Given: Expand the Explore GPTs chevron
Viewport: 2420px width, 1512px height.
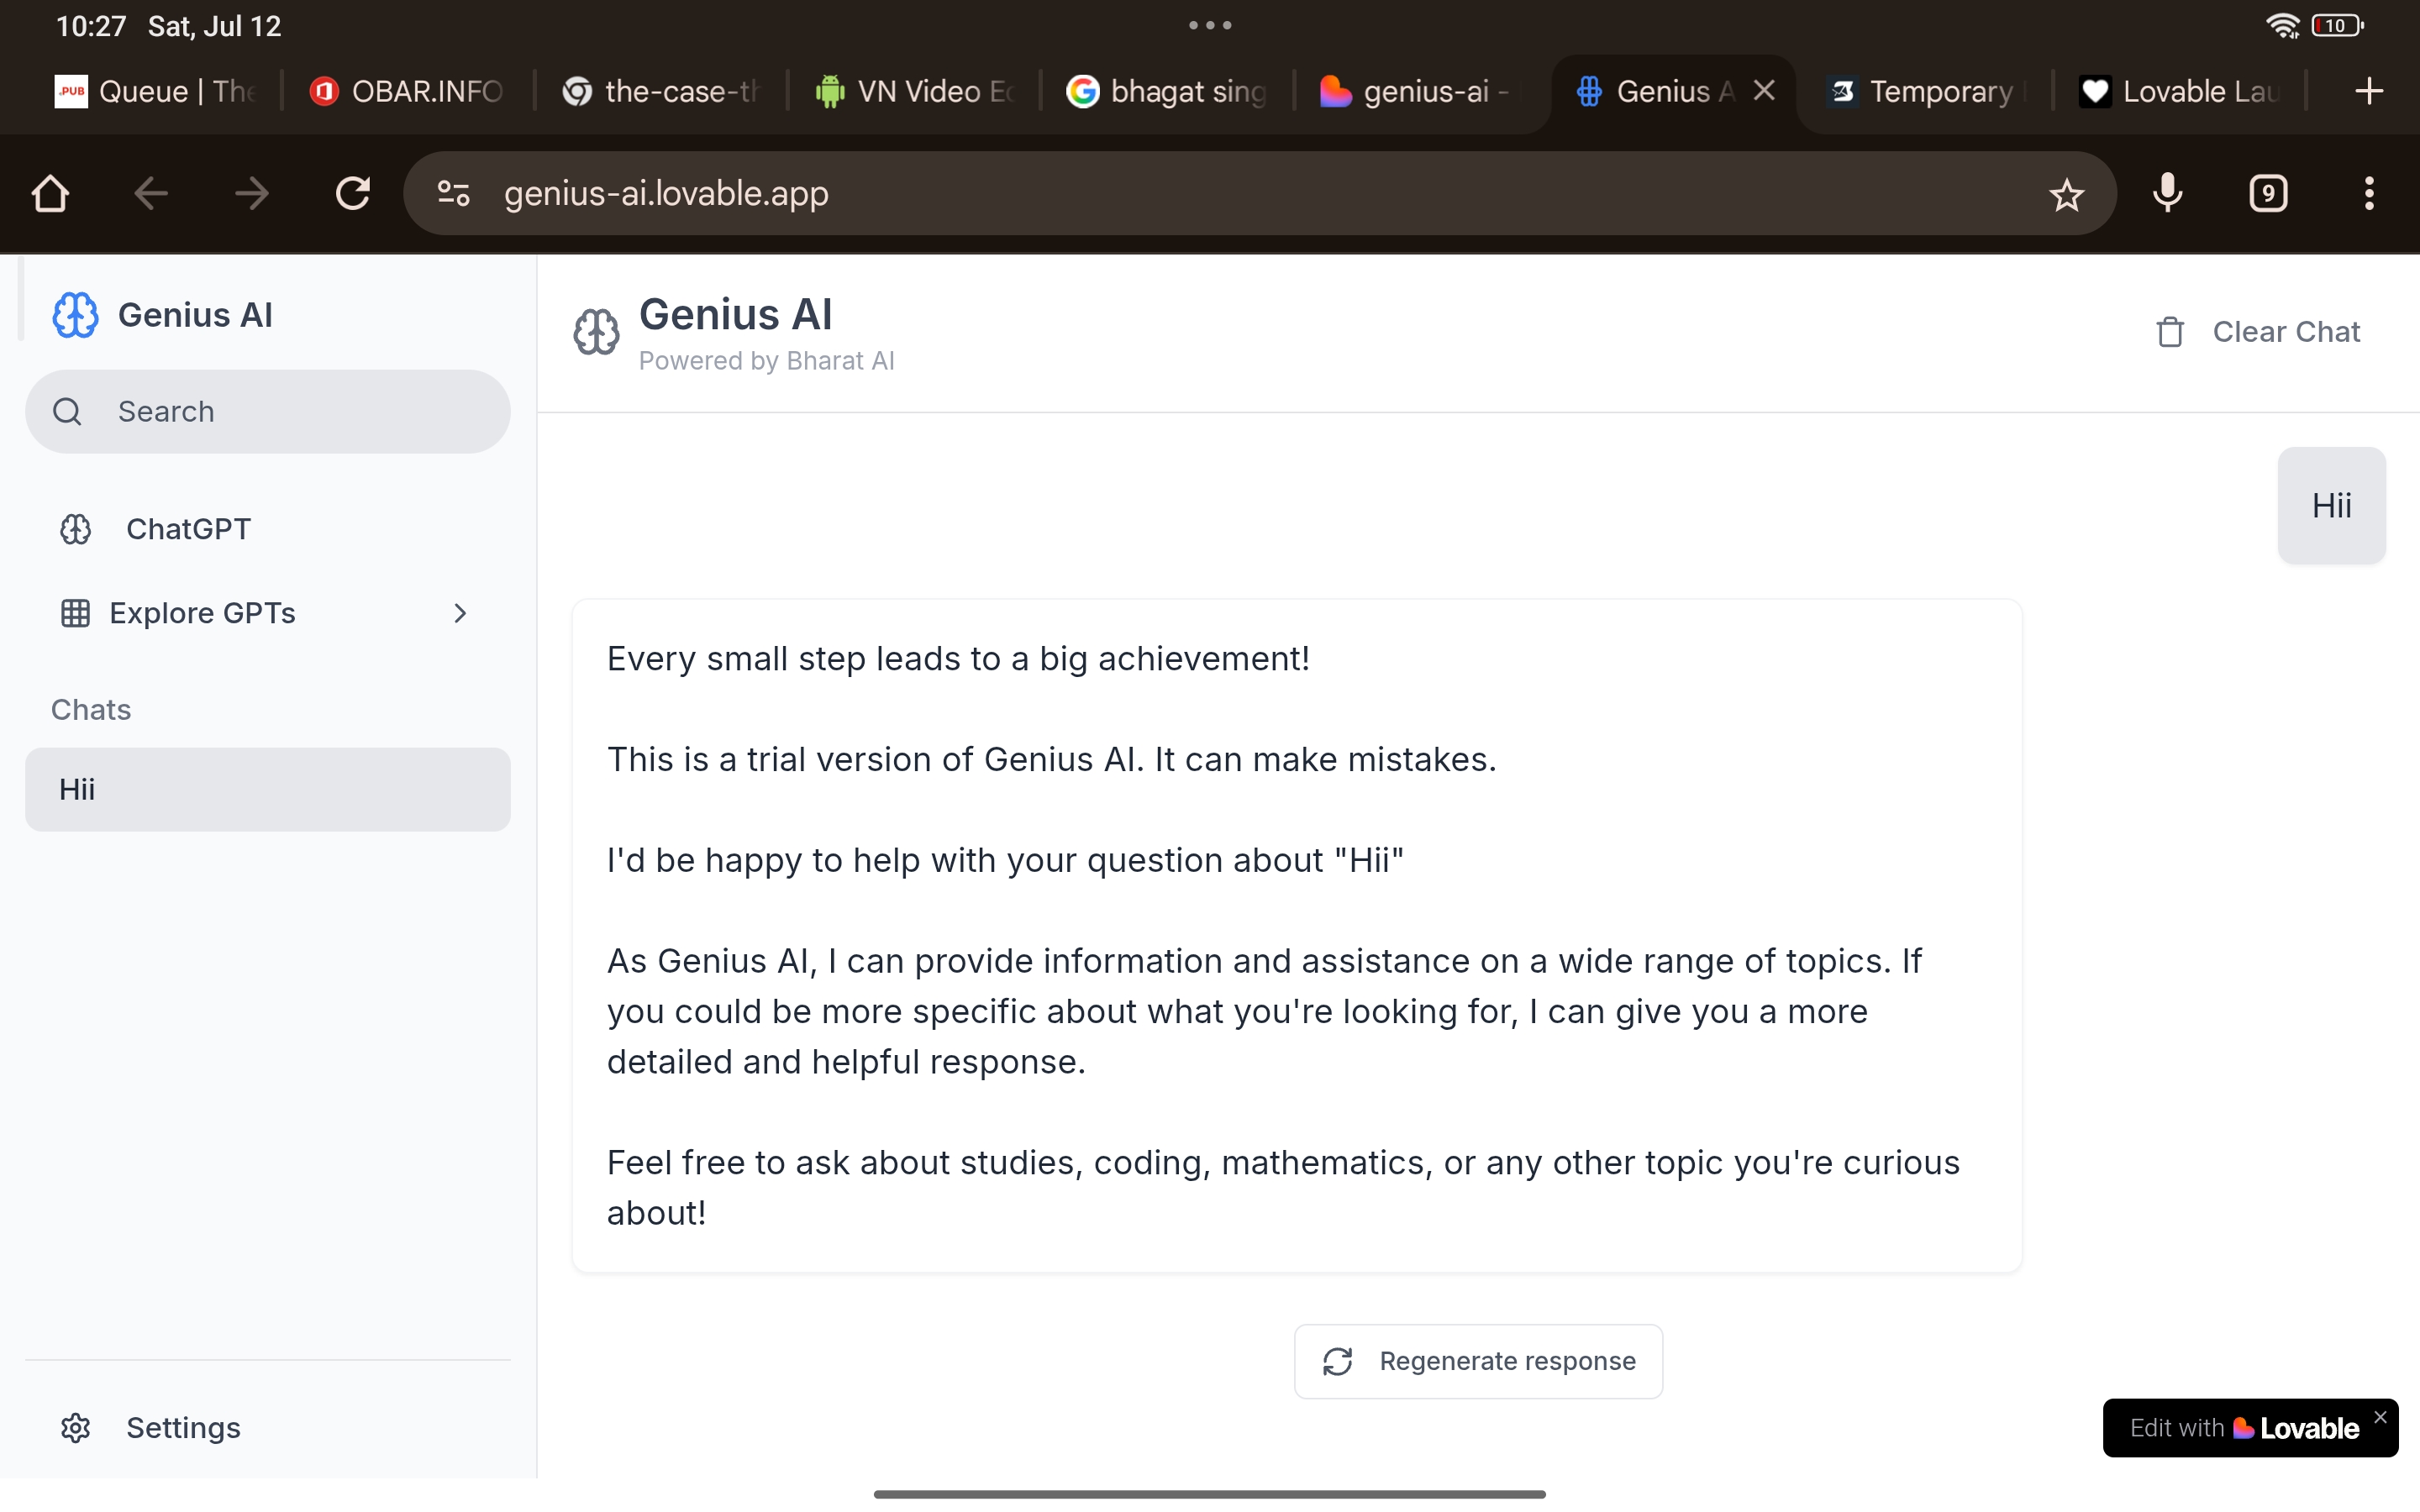Looking at the screenshot, I should [x=460, y=613].
